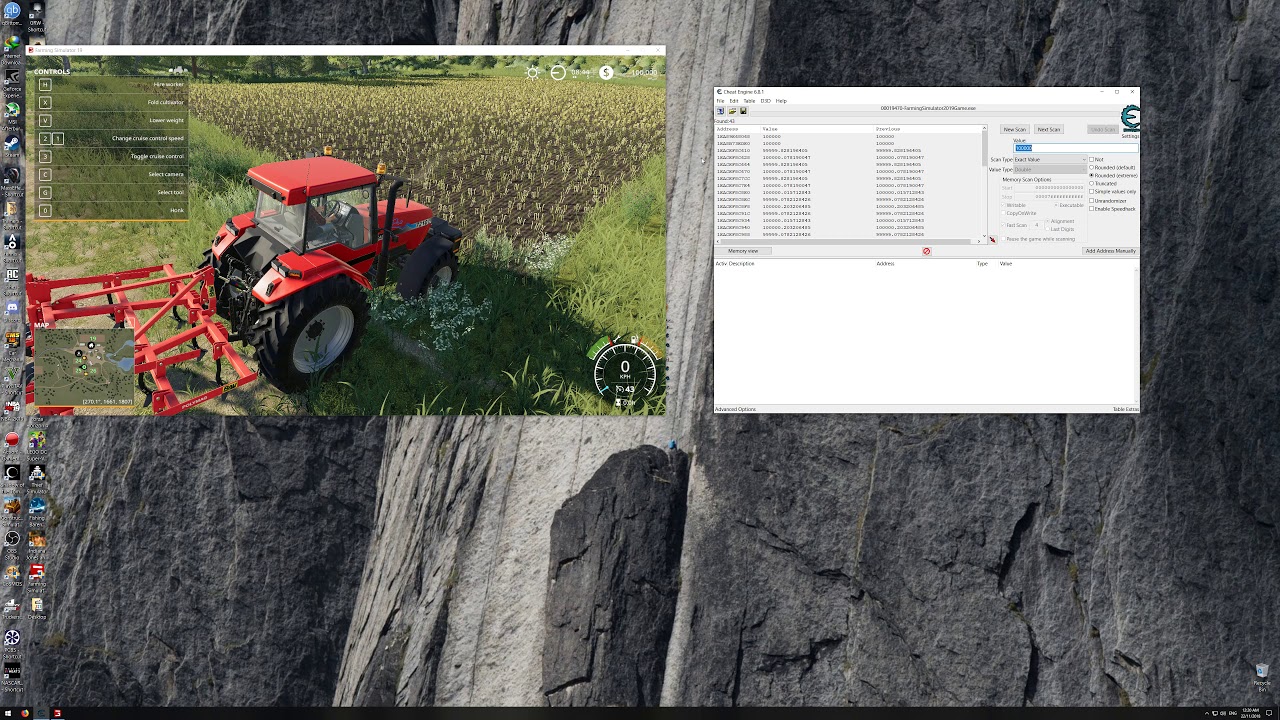Open the Table menu in Cheat Engine
Image resolution: width=1280 pixels, height=720 pixels.
pyautogui.click(x=749, y=101)
